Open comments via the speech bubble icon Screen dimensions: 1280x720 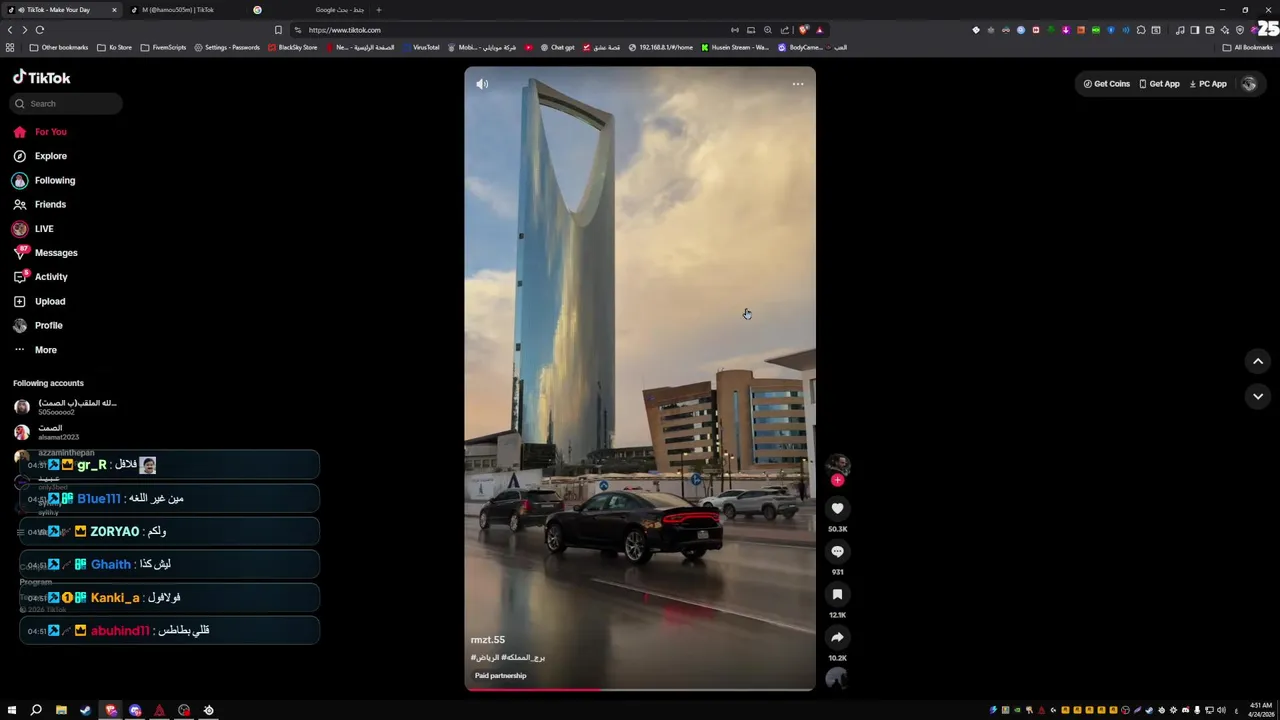pos(837,551)
